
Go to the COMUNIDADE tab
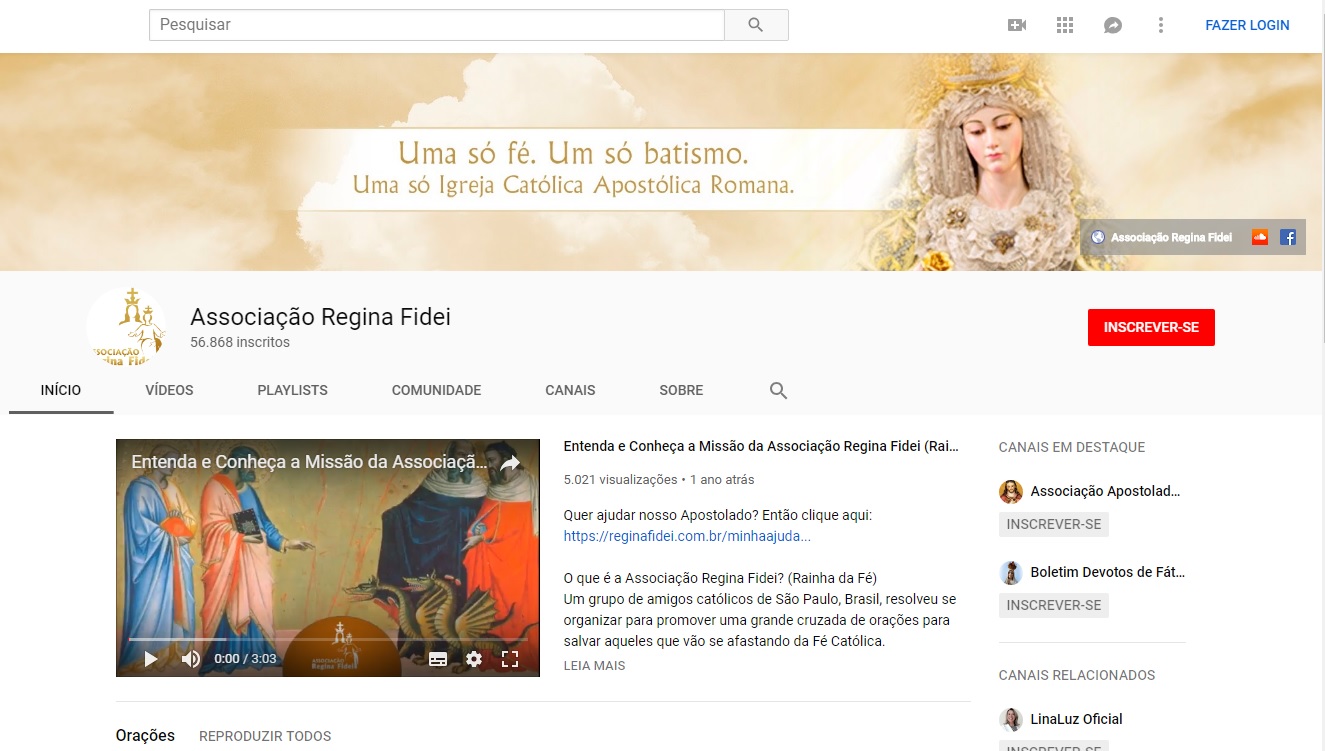pyautogui.click(x=437, y=390)
